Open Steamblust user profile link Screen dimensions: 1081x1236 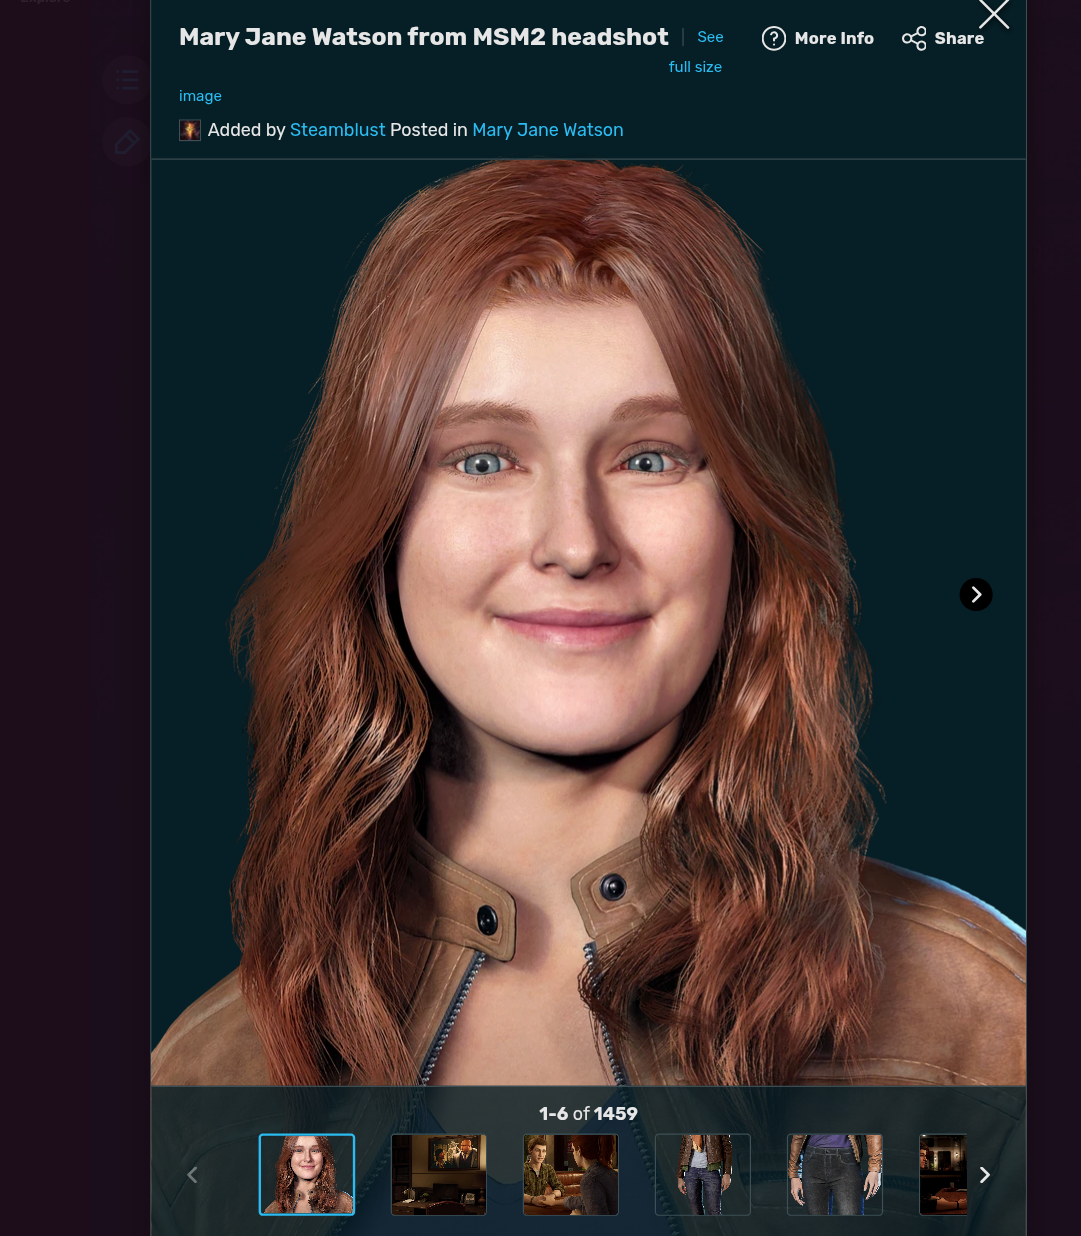pos(337,130)
